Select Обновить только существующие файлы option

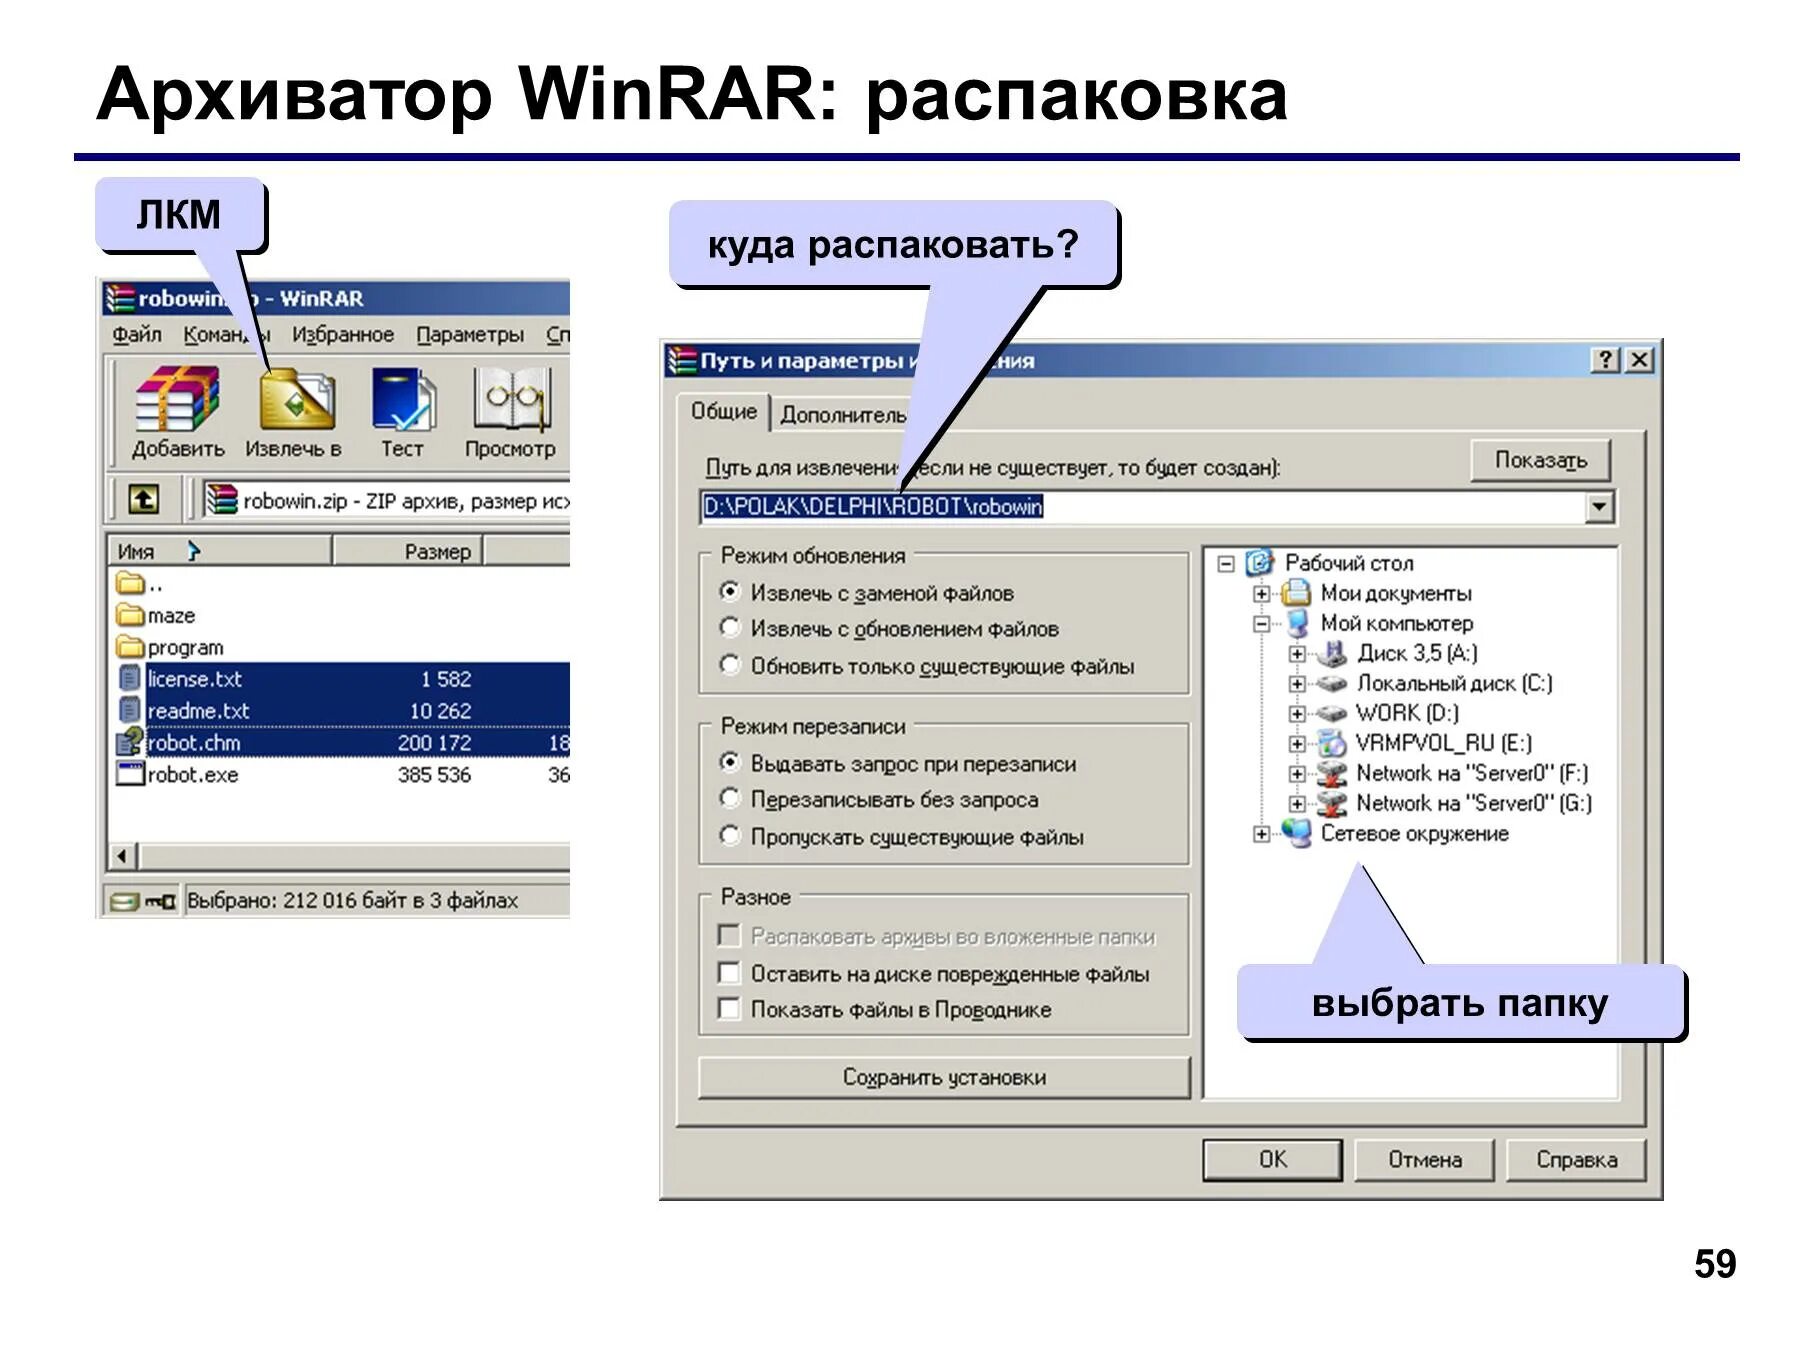click(x=730, y=665)
